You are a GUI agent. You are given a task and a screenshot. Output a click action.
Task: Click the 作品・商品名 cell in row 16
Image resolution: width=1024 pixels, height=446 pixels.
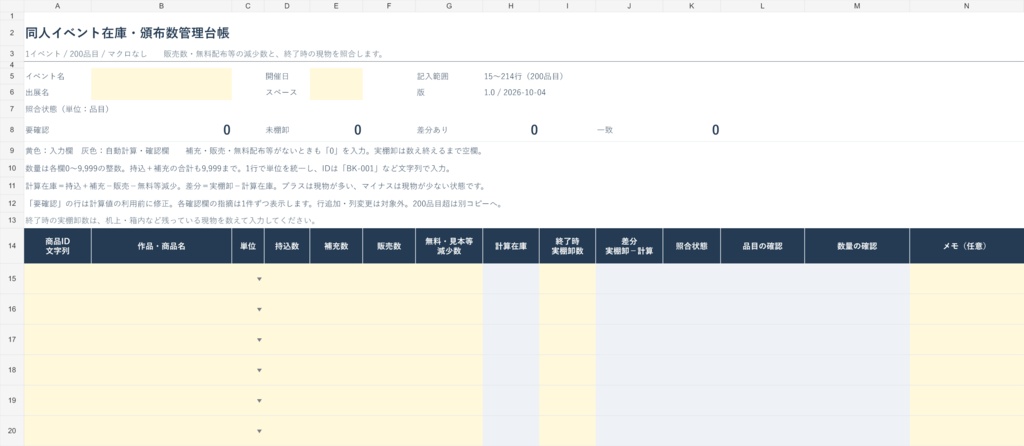(161, 310)
